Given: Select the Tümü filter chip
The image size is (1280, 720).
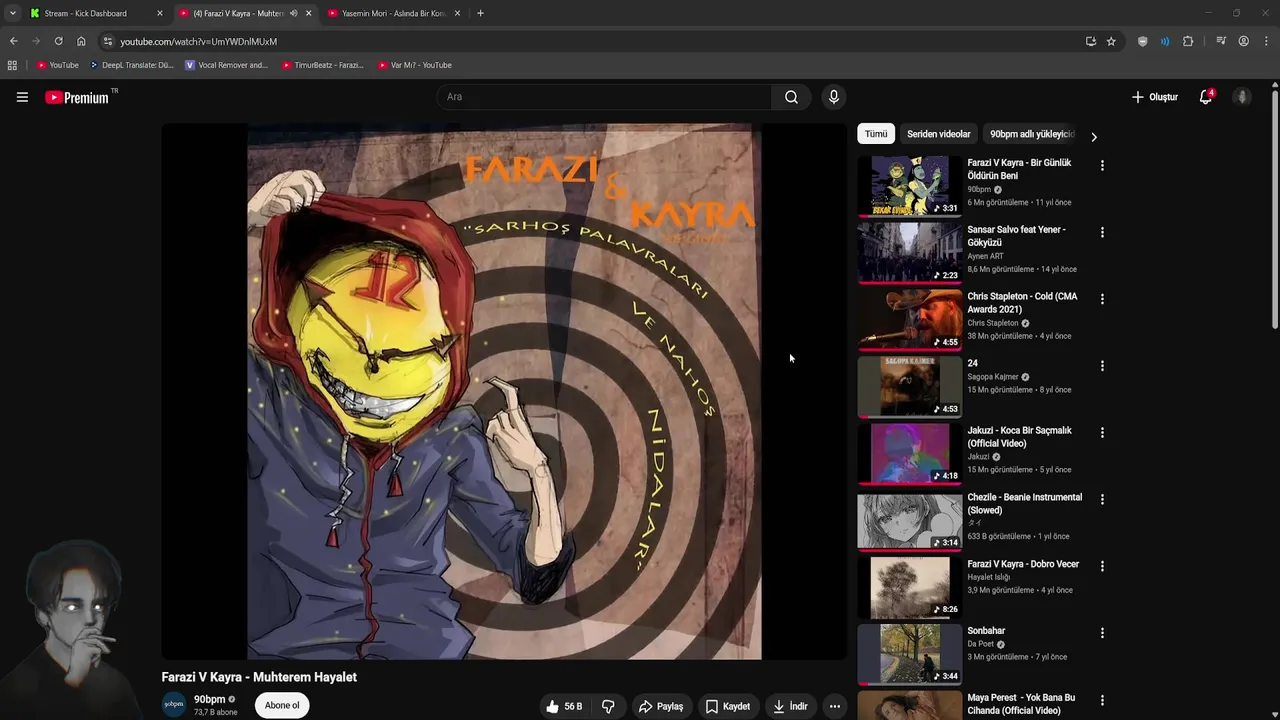Looking at the screenshot, I should coord(876,134).
